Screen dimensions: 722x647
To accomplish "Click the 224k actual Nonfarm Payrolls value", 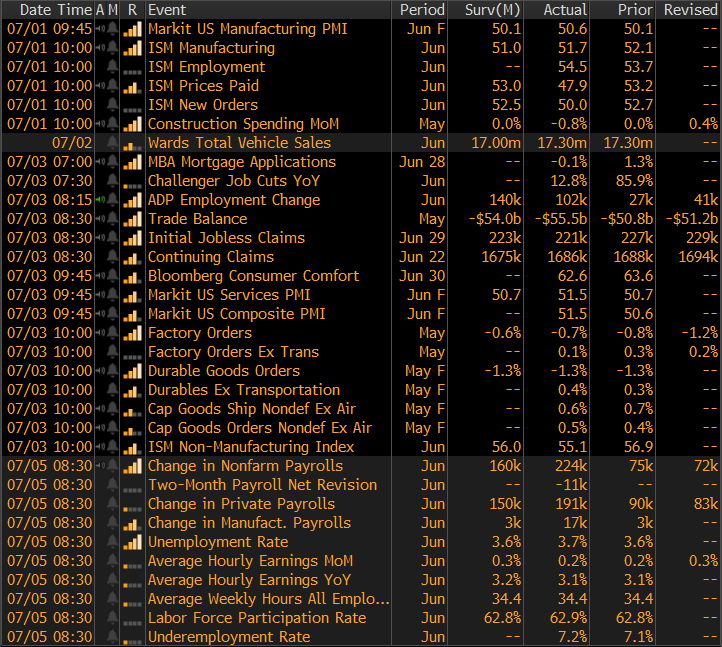I will [570, 466].
